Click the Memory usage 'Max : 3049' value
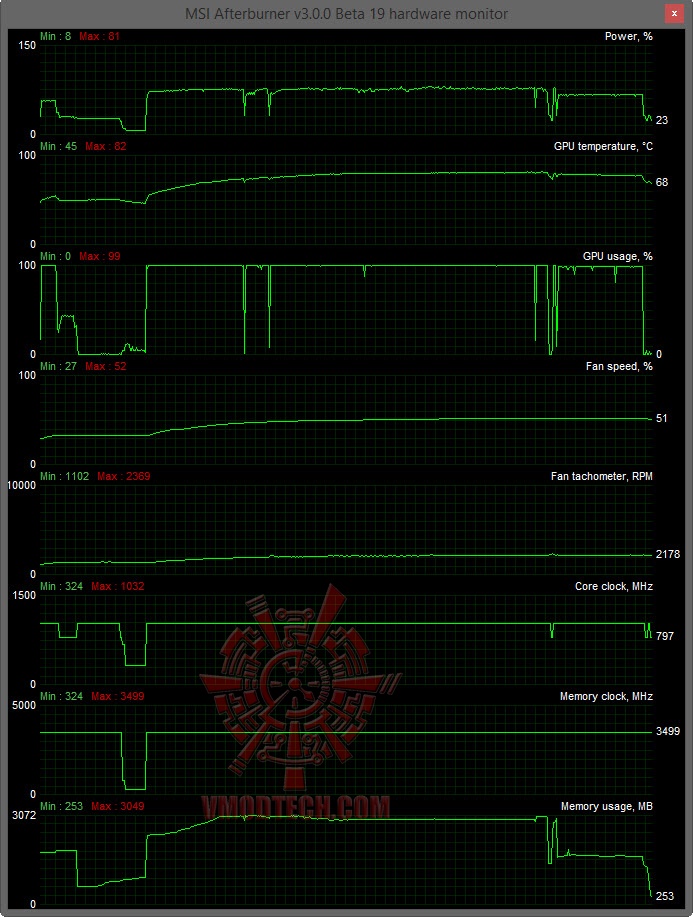Viewport: 693px width, 917px height. (x=118, y=806)
